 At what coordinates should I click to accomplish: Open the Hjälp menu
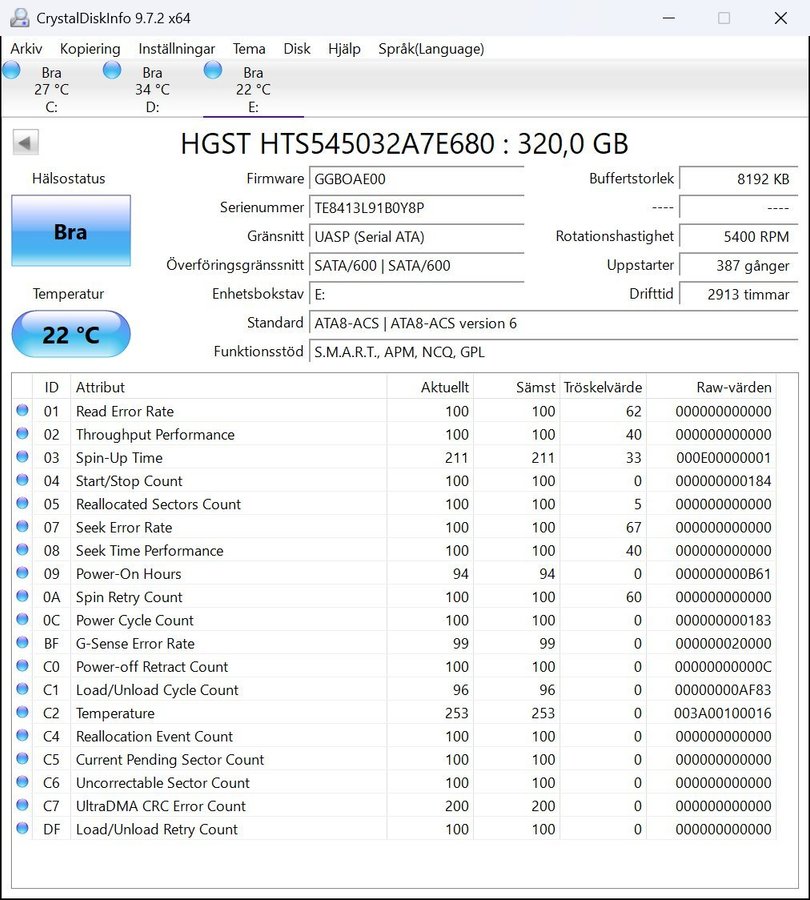click(344, 48)
